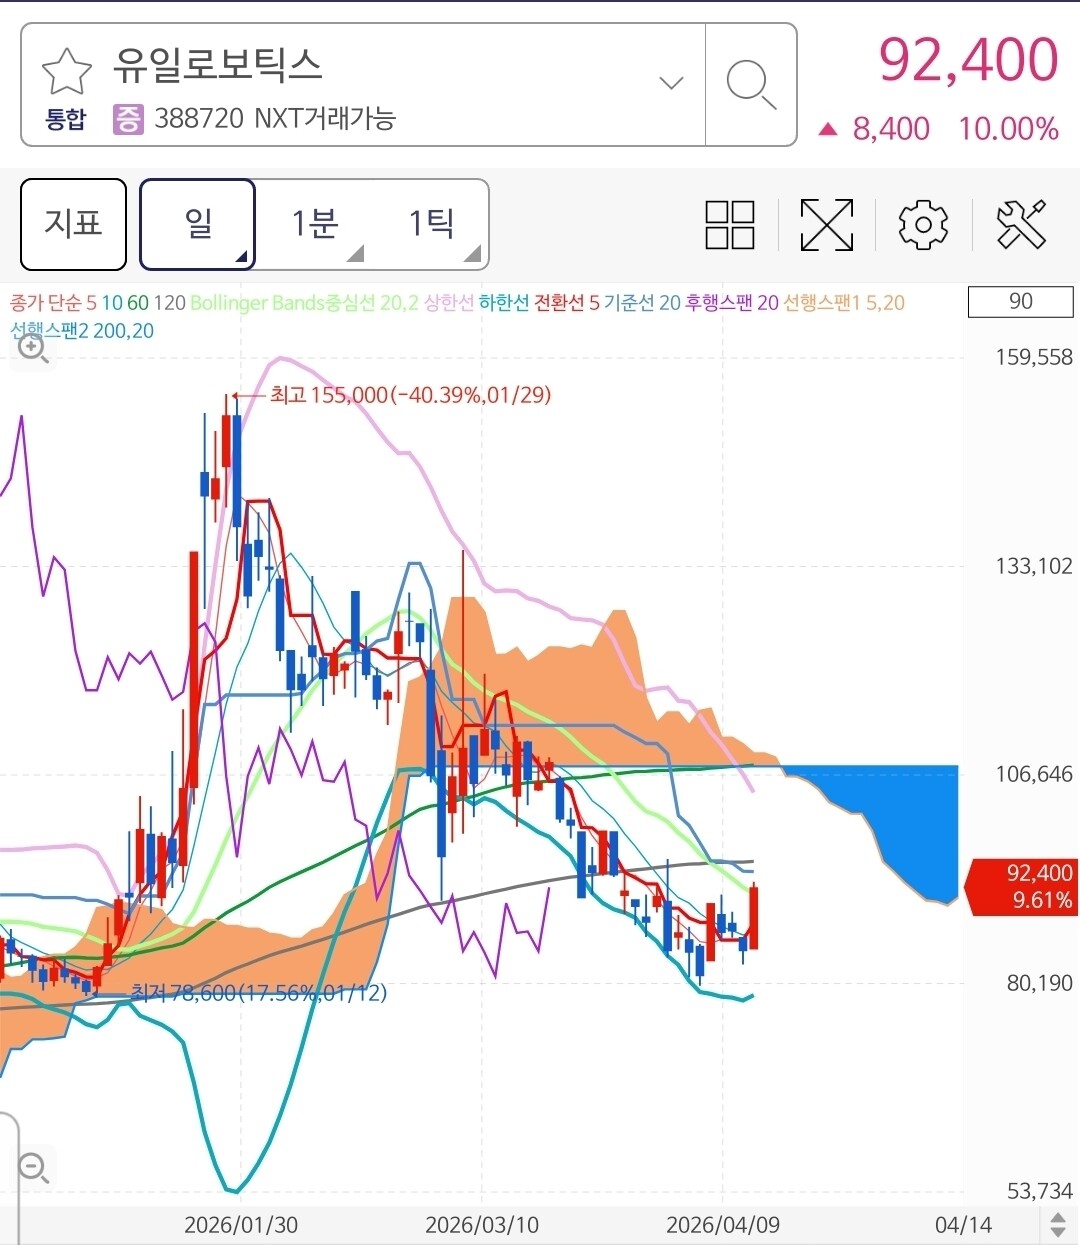
Task: Click the 04/14 date axis label
Action: 964,1225
